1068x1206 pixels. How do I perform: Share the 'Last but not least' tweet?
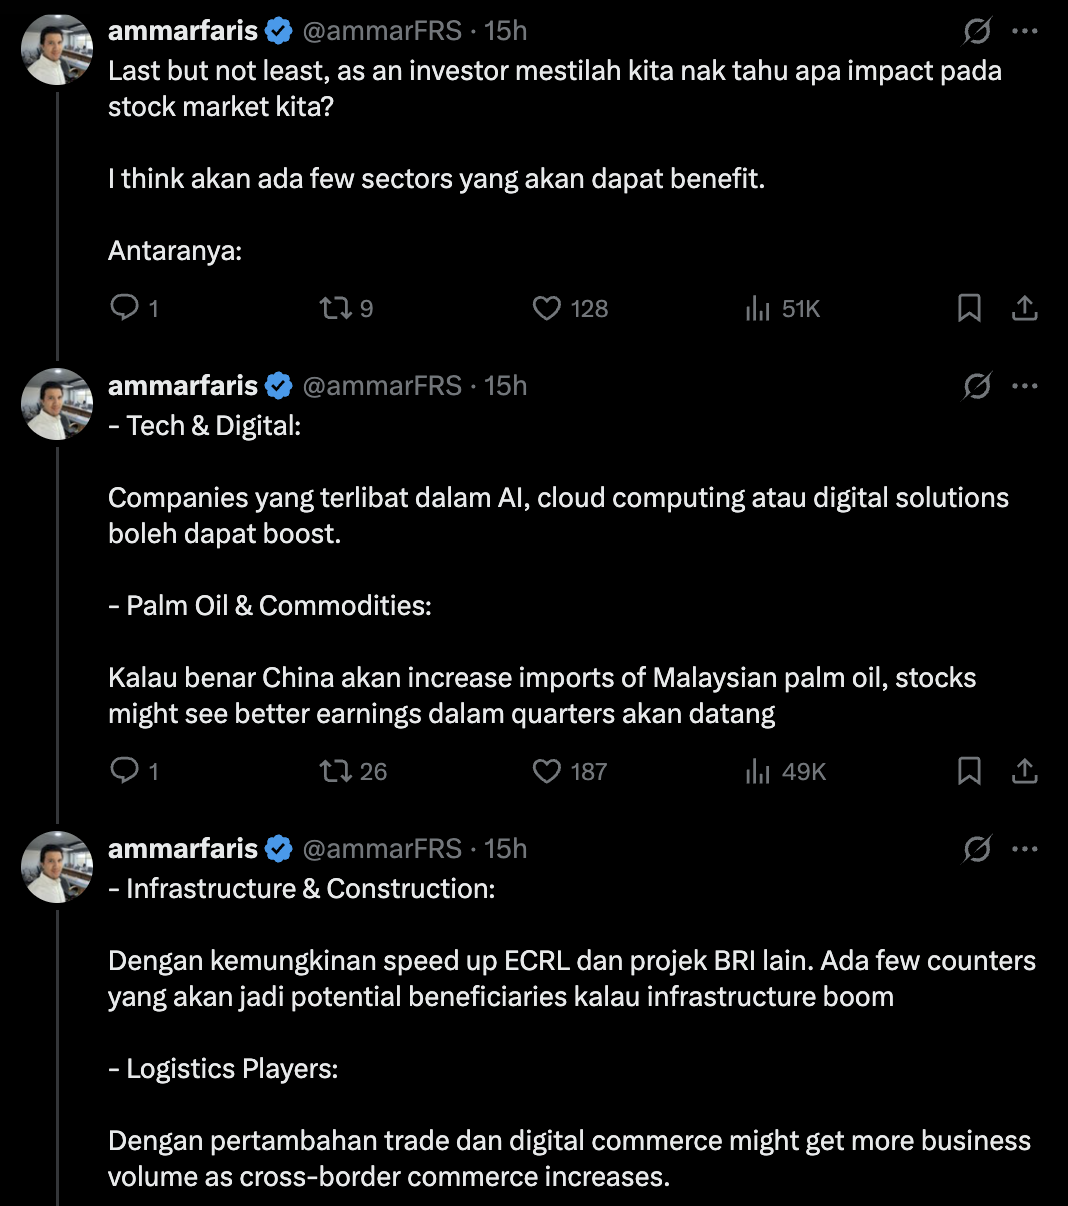pos(1024,308)
